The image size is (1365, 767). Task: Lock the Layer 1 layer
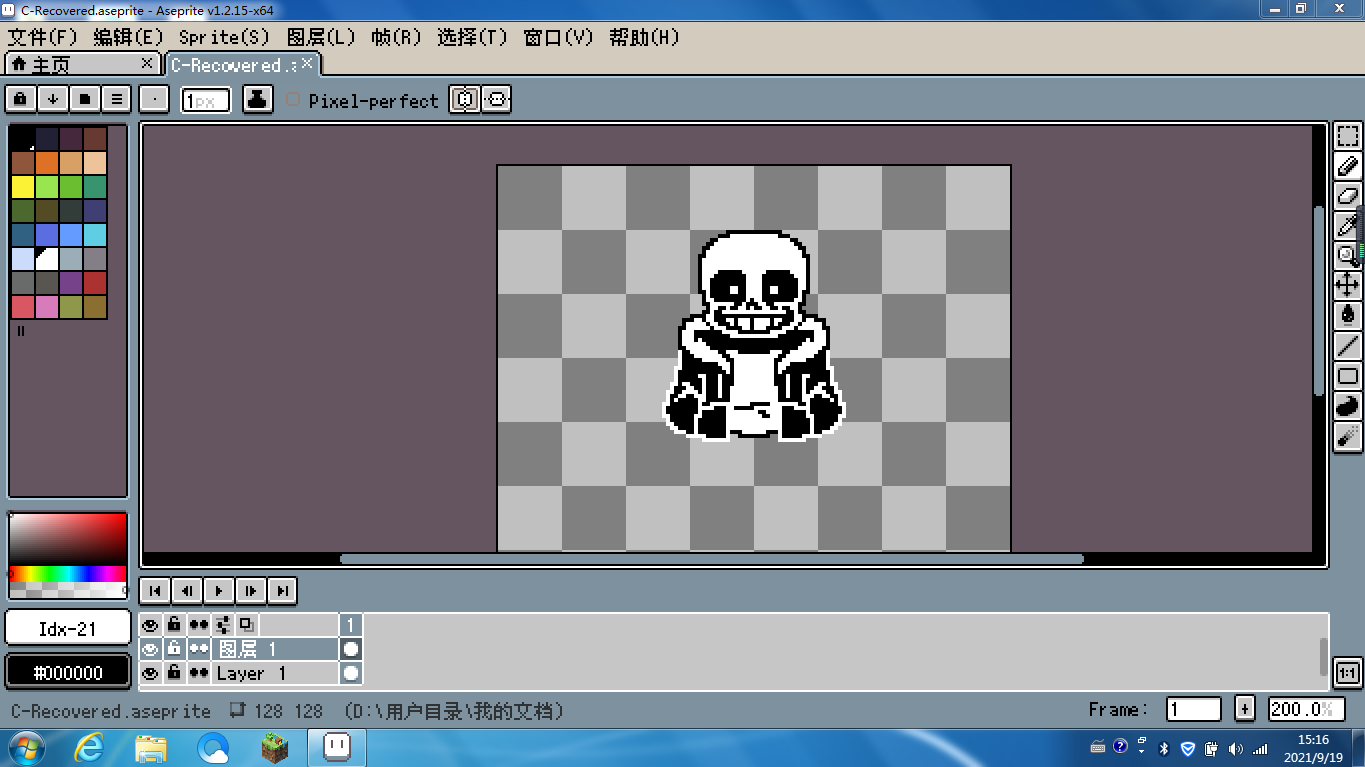tap(174, 673)
